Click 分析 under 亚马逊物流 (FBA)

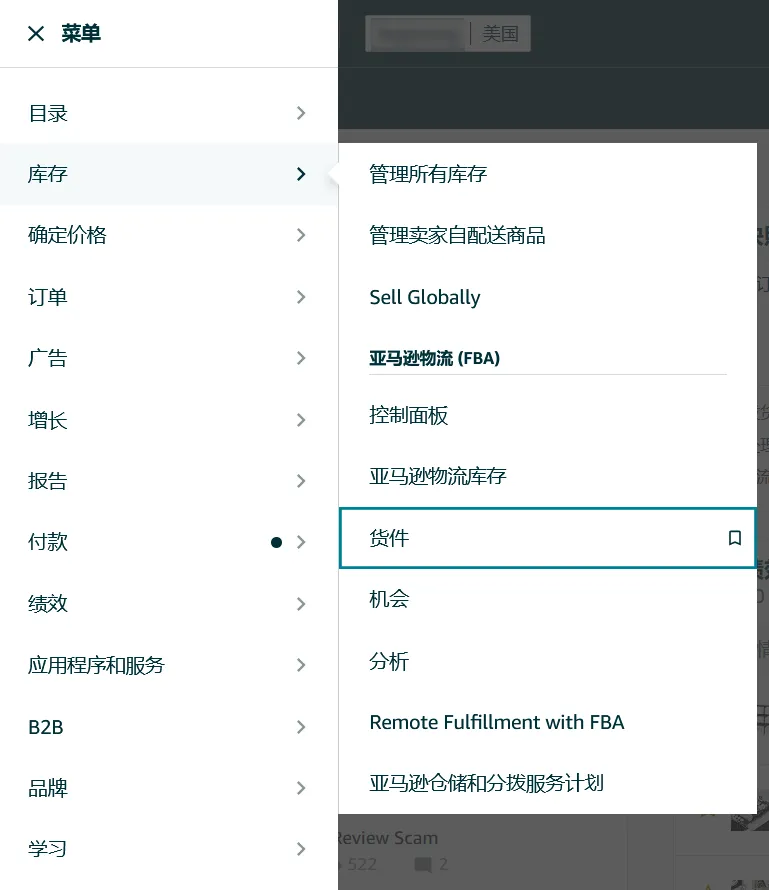(388, 661)
